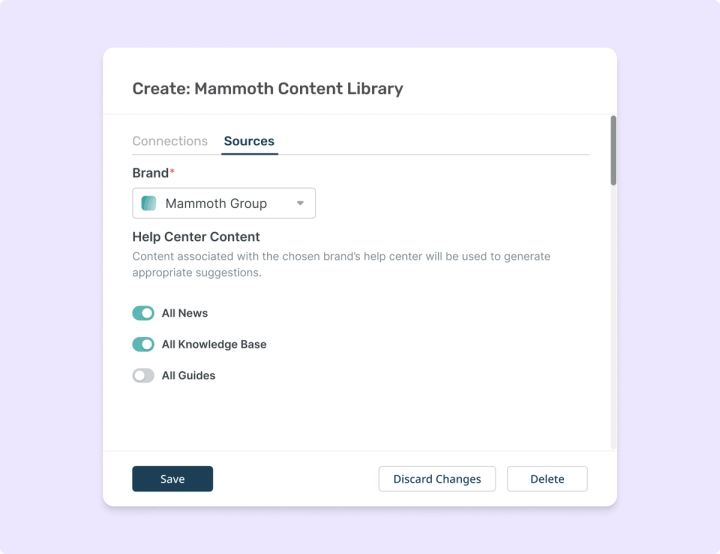
Task: Click the teal Mammoth Group brand icon
Action: click(x=148, y=203)
